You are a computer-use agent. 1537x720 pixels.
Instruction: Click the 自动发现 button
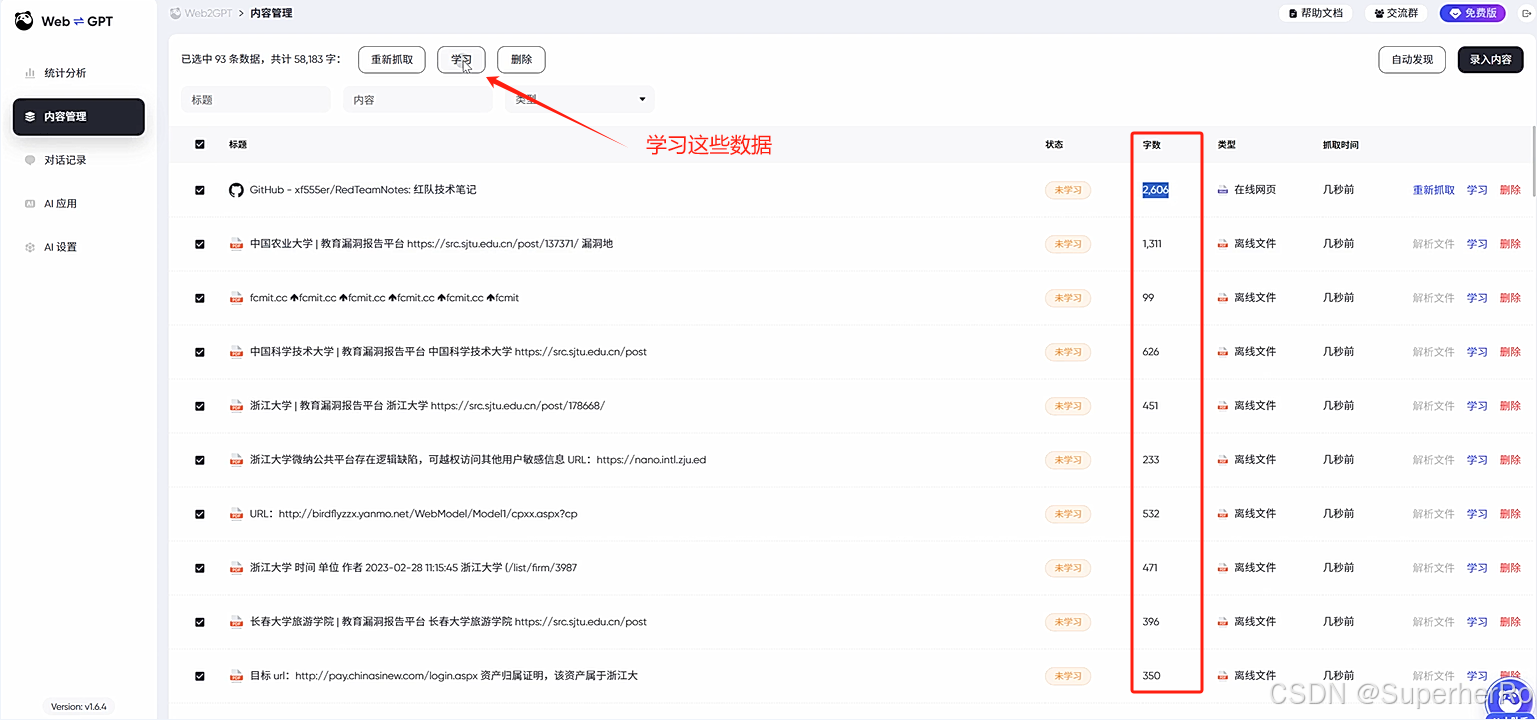point(1412,60)
